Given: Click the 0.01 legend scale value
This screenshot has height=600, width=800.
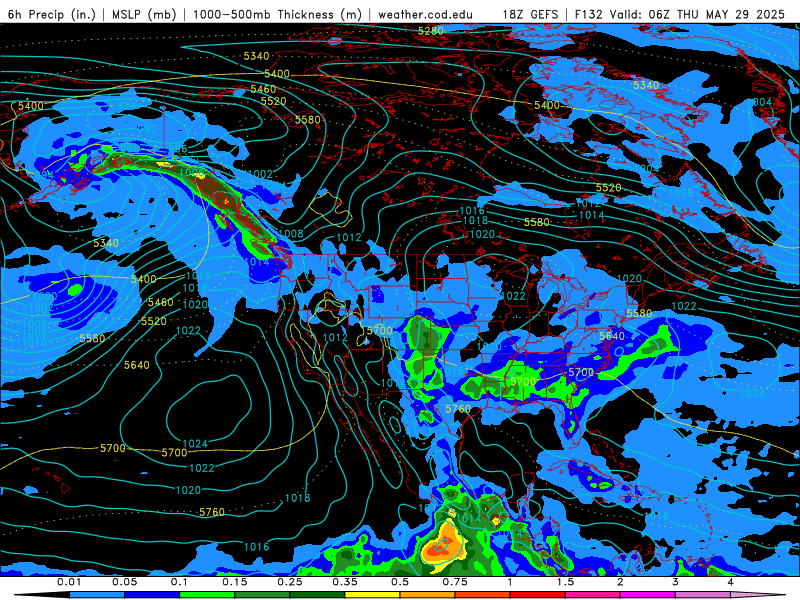Looking at the screenshot, I should coord(69,582).
